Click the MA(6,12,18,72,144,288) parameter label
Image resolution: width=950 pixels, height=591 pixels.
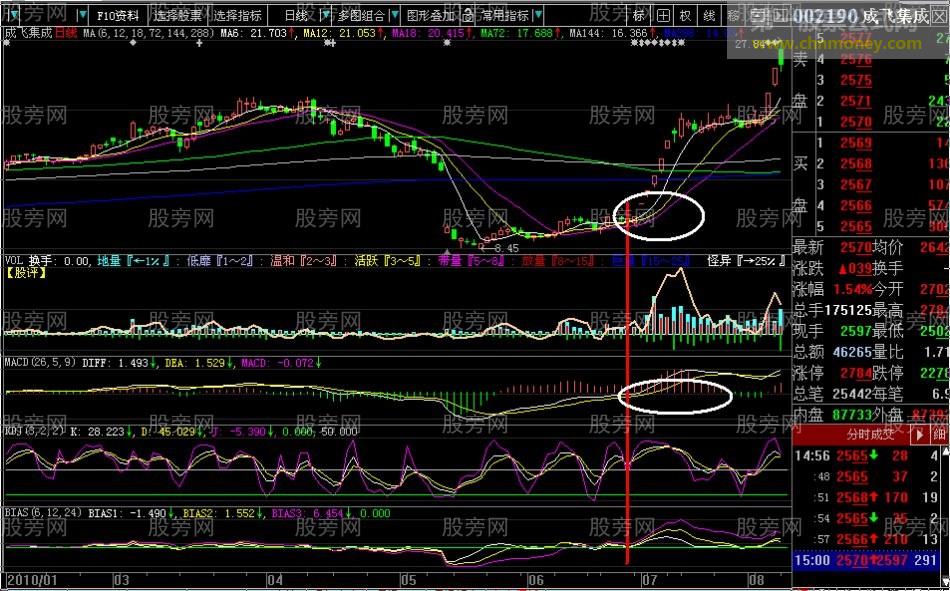coord(148,33)
